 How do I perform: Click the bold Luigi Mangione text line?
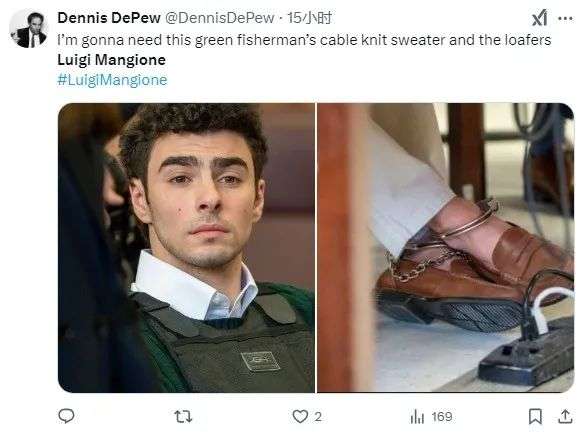[111, 60]
